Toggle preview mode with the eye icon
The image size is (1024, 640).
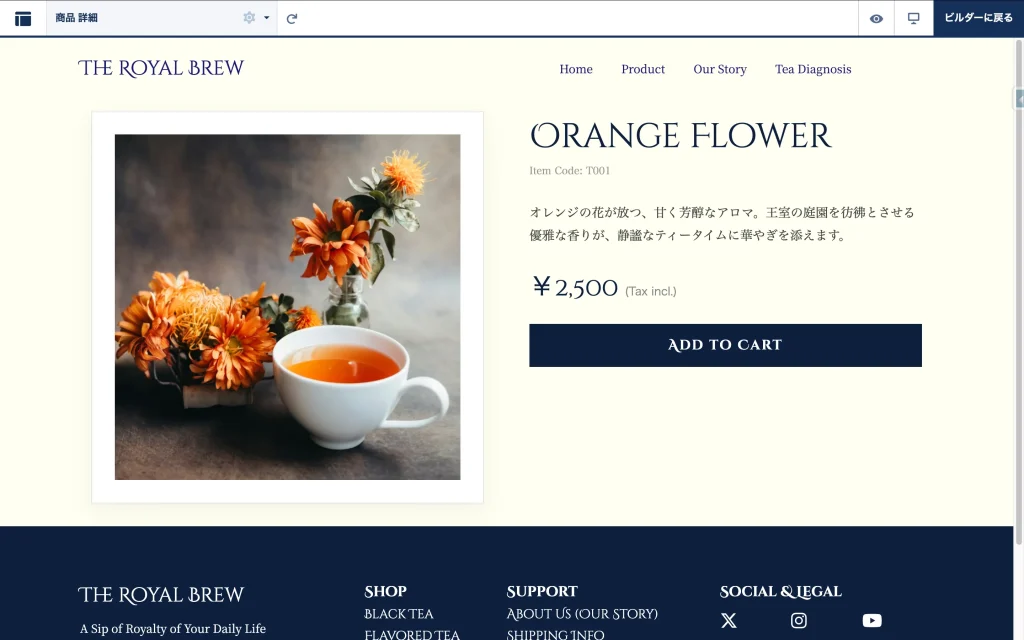(876, 18)
